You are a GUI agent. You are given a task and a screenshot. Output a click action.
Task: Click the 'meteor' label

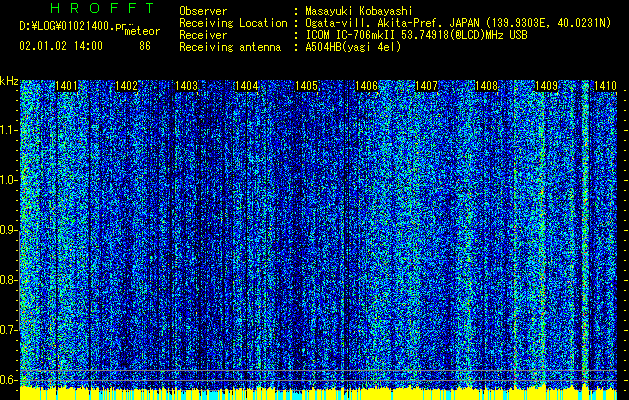point(142,31)
